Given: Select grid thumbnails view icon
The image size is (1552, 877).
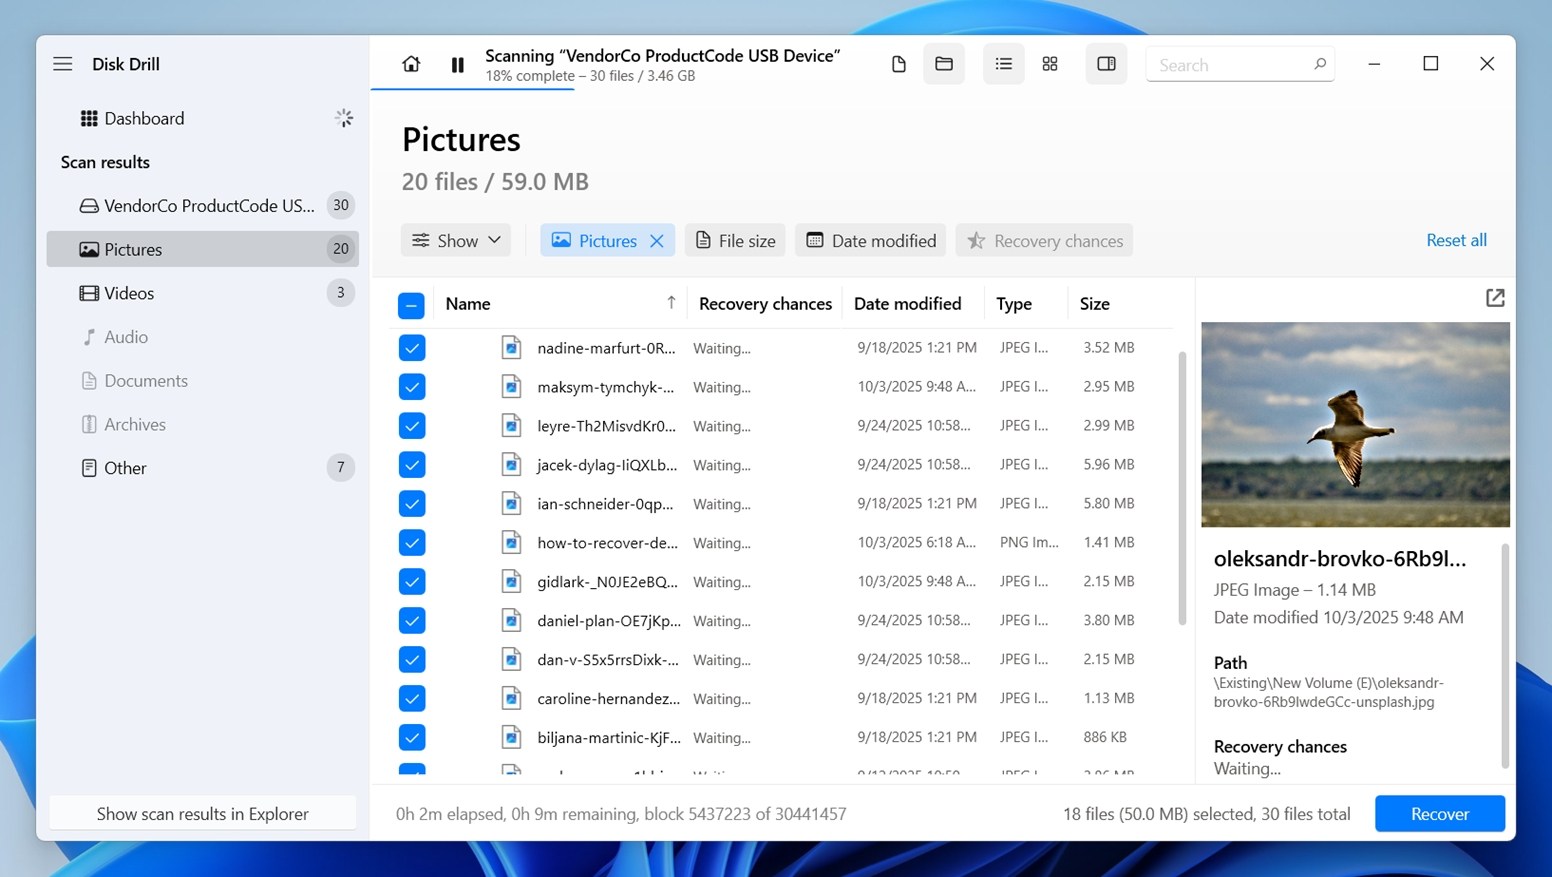Looking at the screenshot, I should tap(1050, 64).
